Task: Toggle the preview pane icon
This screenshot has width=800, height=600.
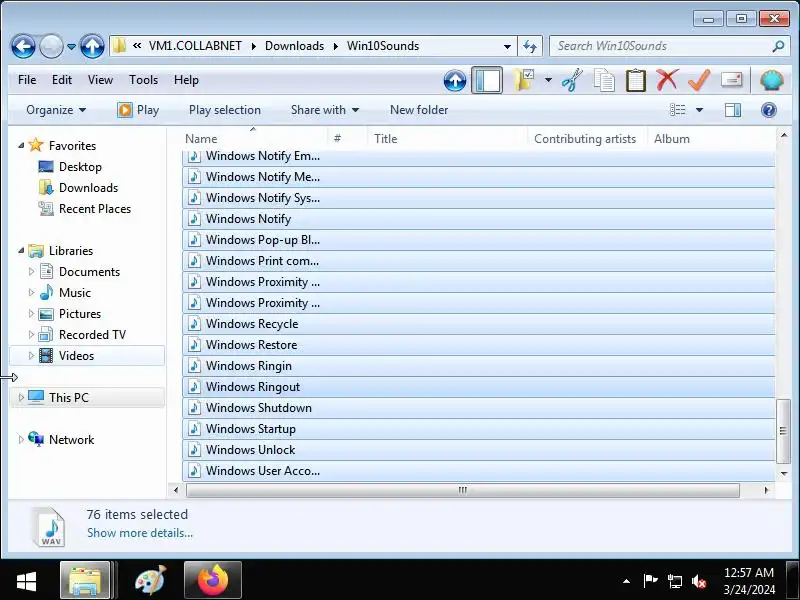Action: [x=733, y=110]
